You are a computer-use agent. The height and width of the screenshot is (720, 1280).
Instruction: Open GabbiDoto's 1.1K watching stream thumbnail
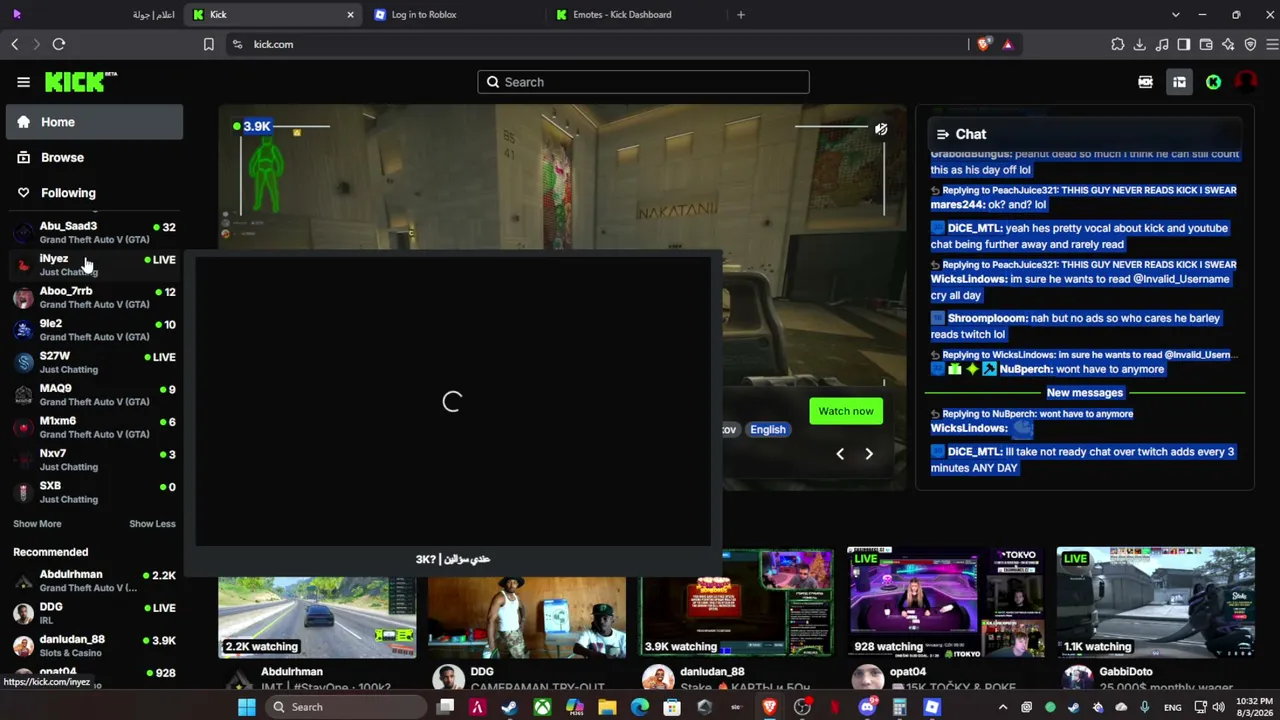coord(1156,602)
